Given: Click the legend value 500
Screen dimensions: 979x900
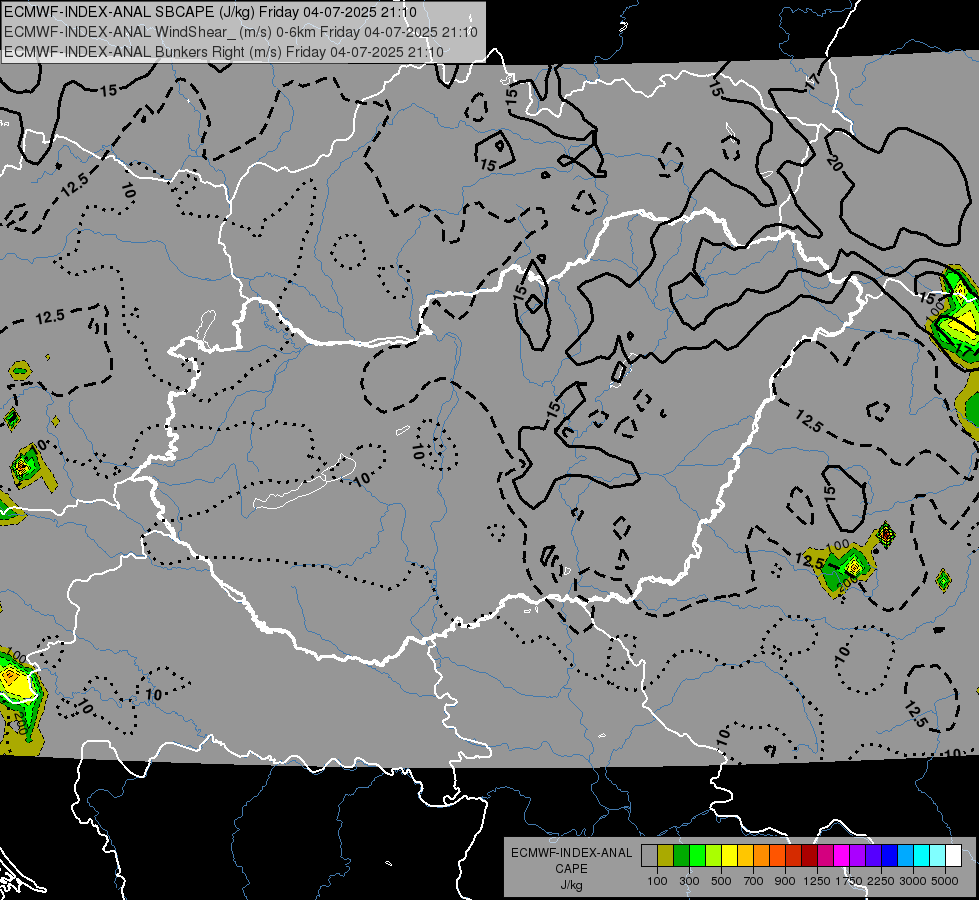Looking at the screenshot, I should point(721,881).
